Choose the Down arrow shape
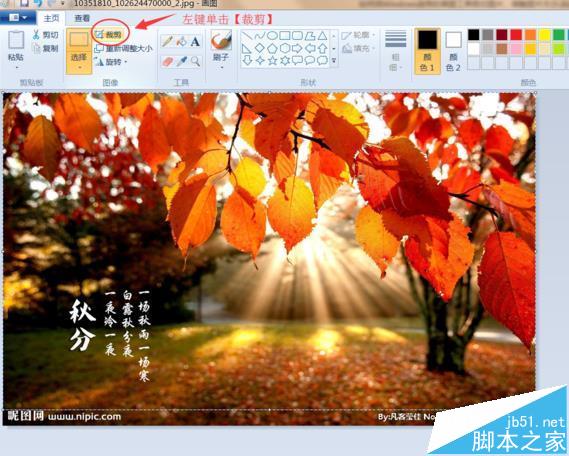This screenshot has height=456, width=569. pyautogui.click(x=247, y=61)
